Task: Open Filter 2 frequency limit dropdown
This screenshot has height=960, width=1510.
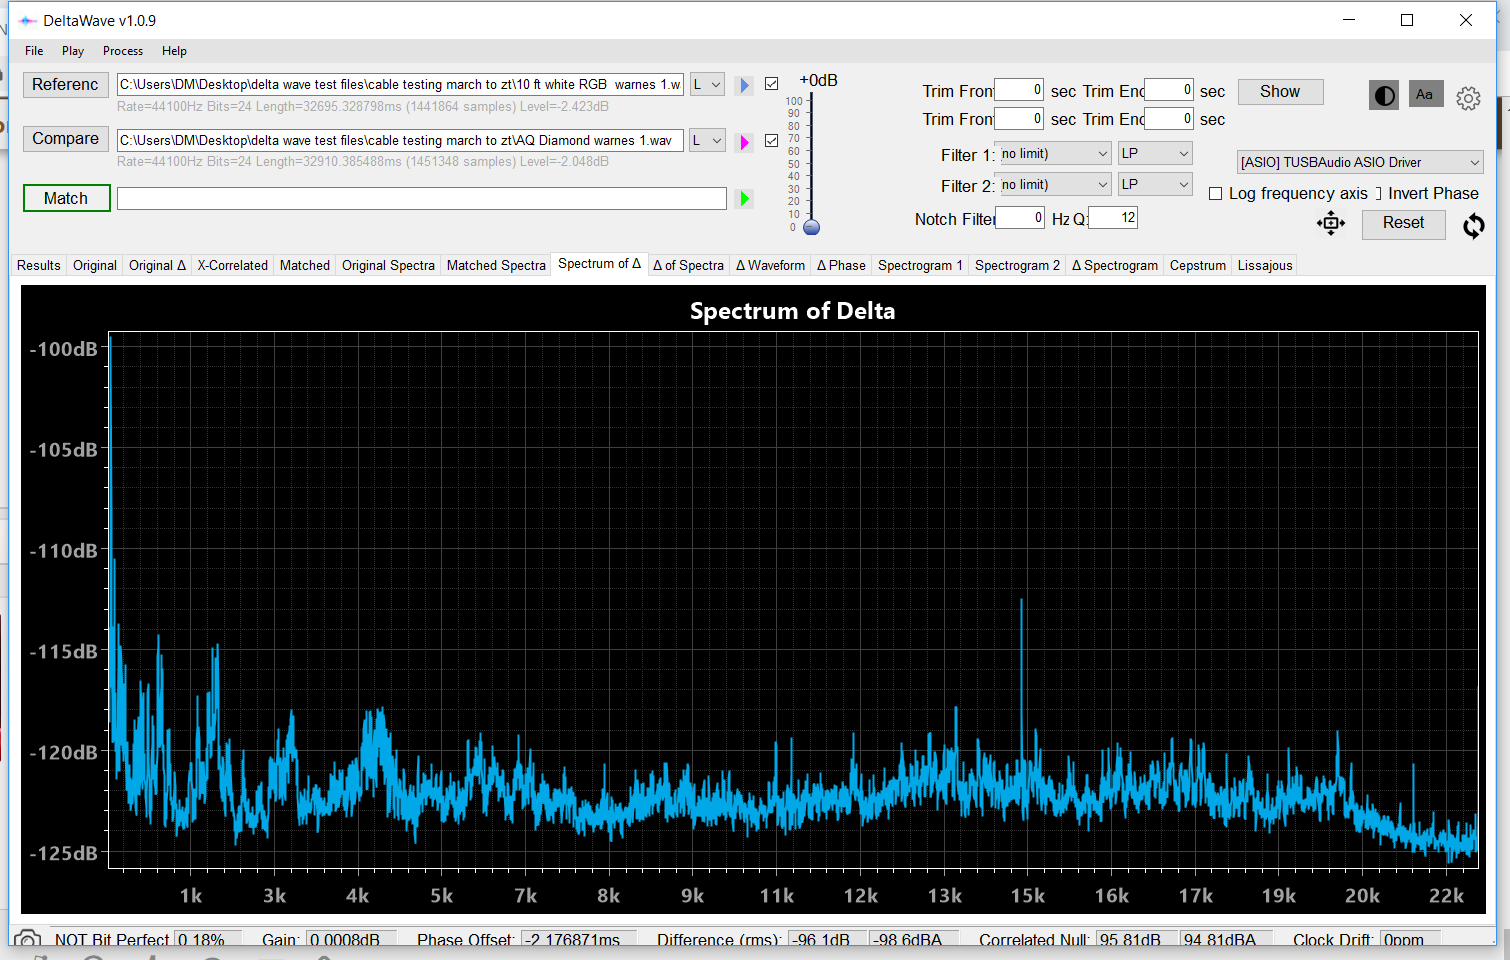Action: [x=1054, y=185]
